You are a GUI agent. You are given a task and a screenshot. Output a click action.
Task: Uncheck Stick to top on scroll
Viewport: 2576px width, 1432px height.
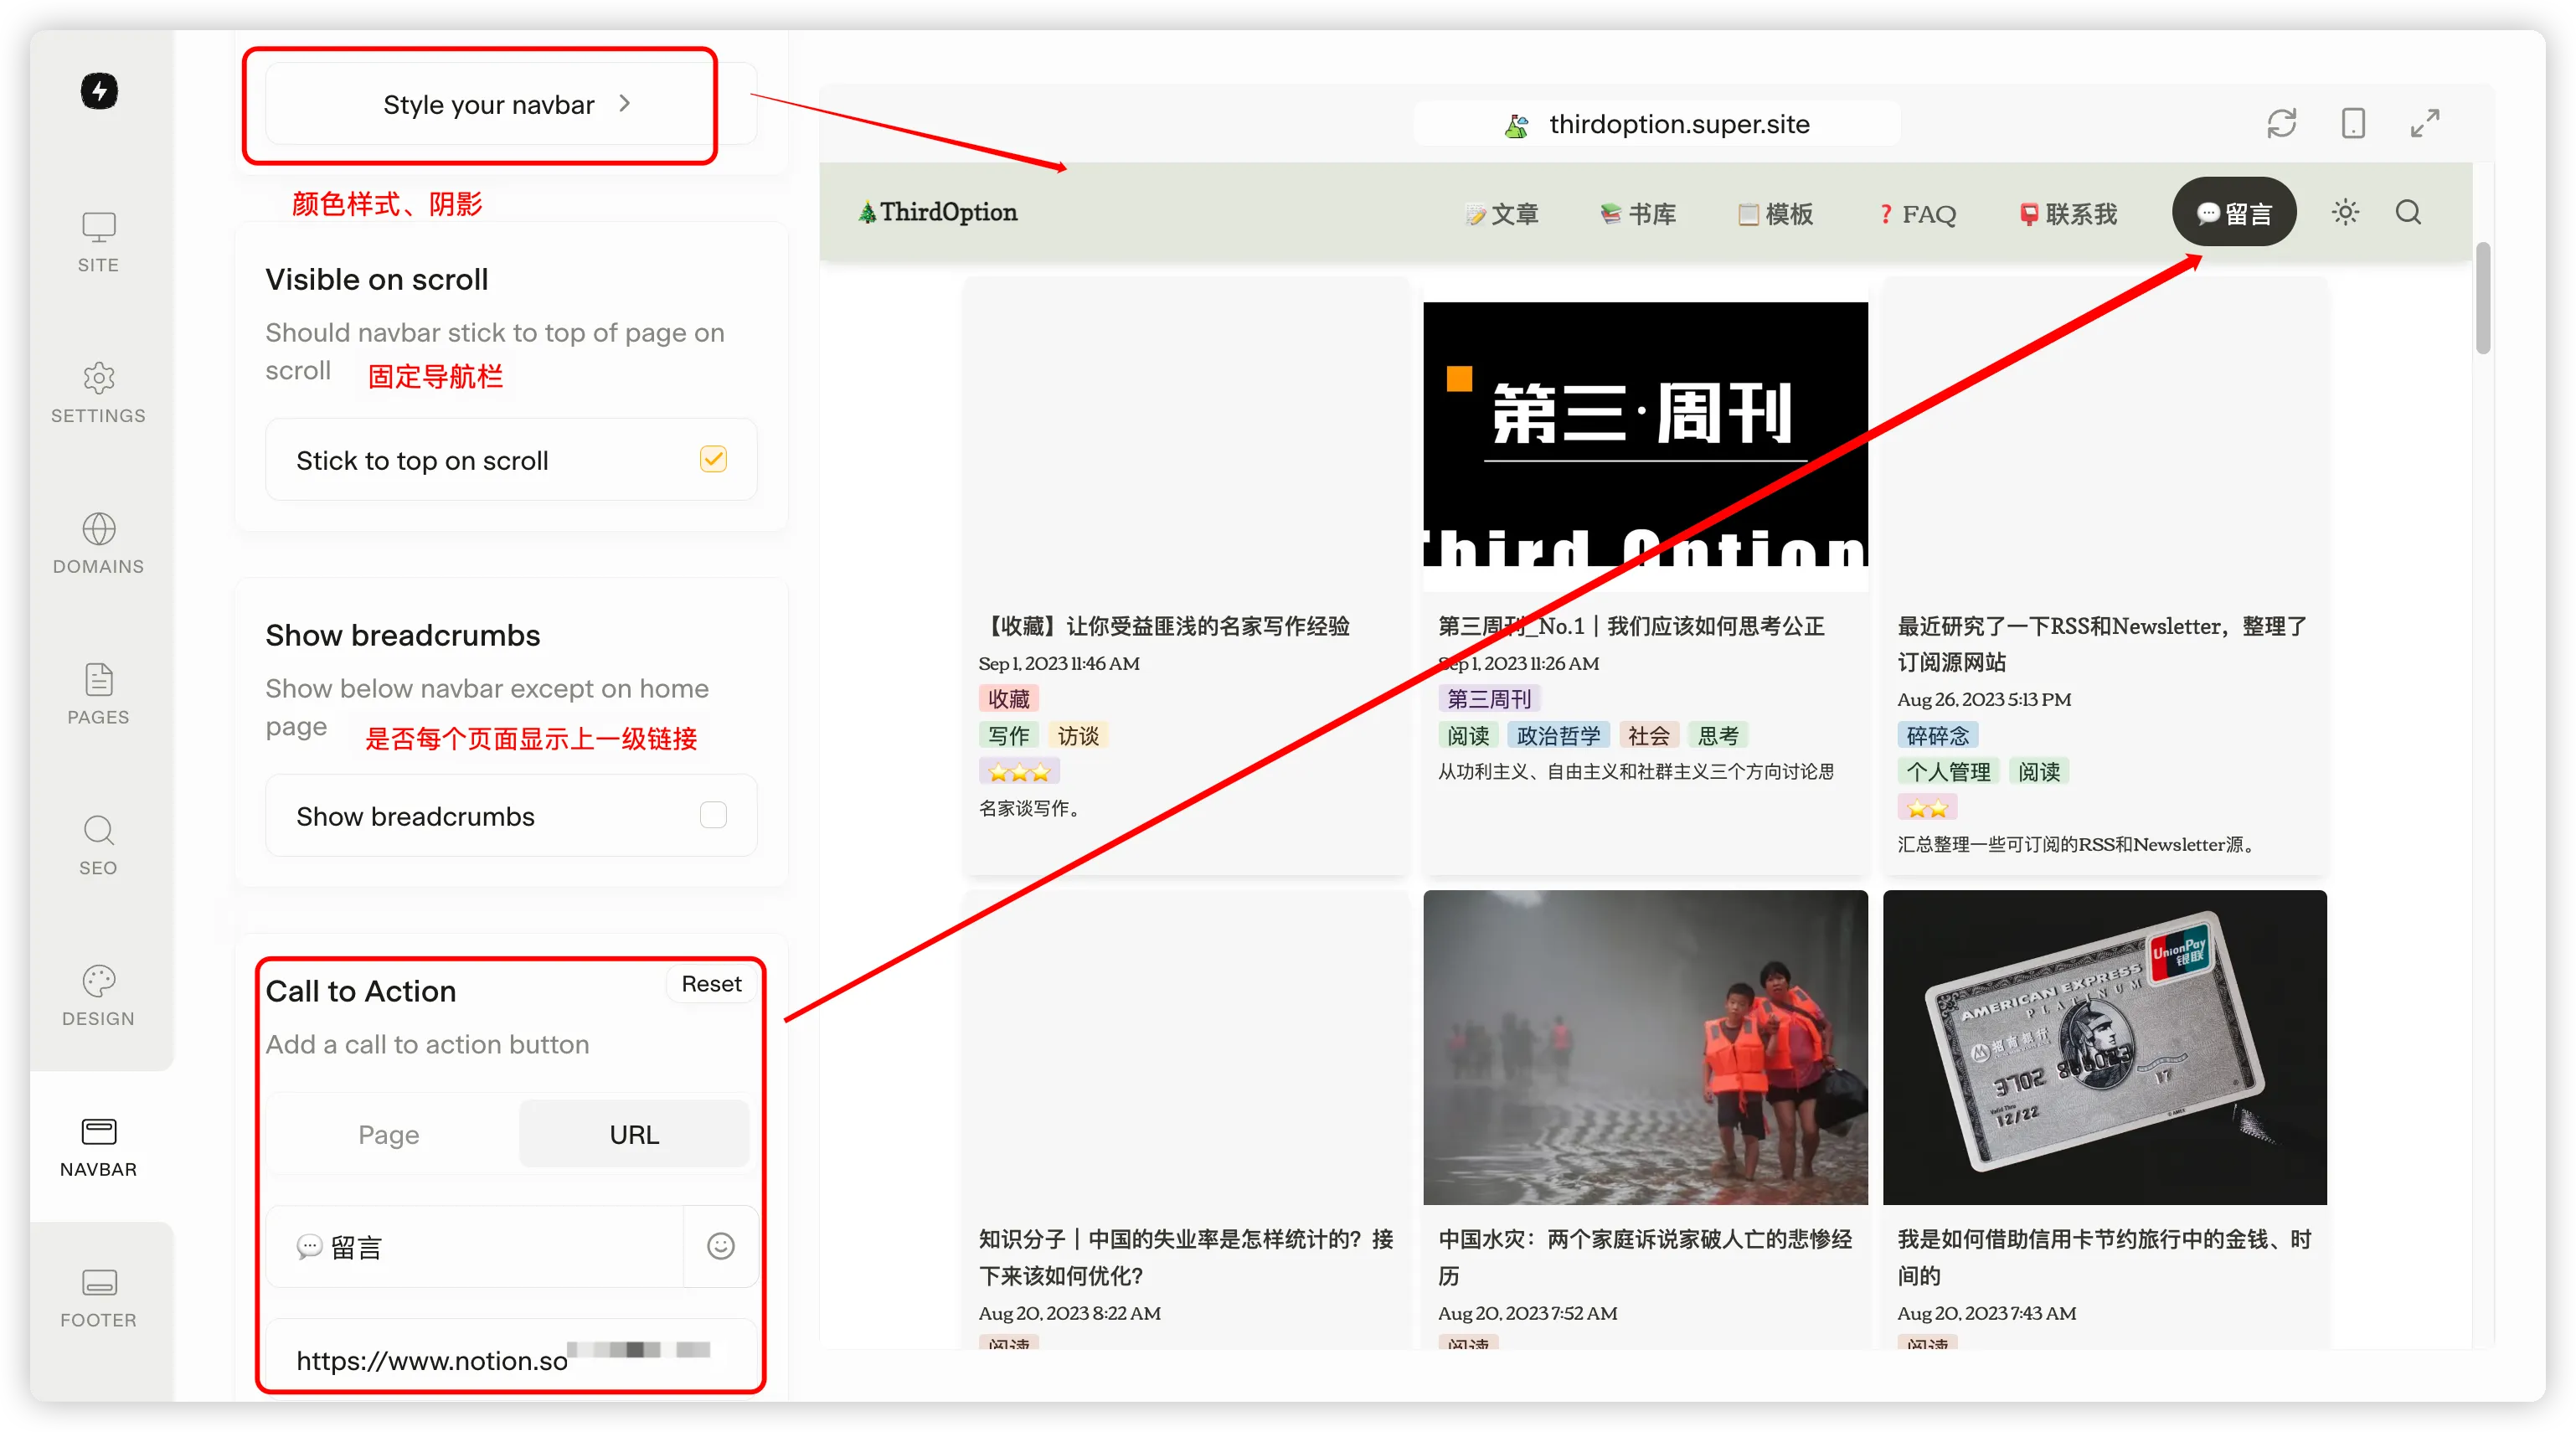(713, 459)
